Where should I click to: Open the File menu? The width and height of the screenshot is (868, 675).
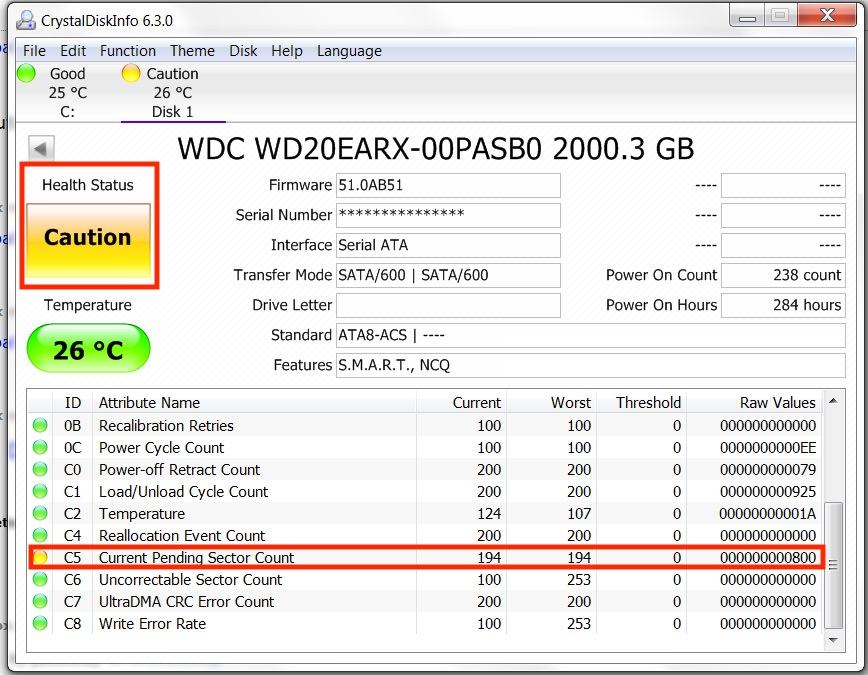pyautogui.click(x=34, y=51)
